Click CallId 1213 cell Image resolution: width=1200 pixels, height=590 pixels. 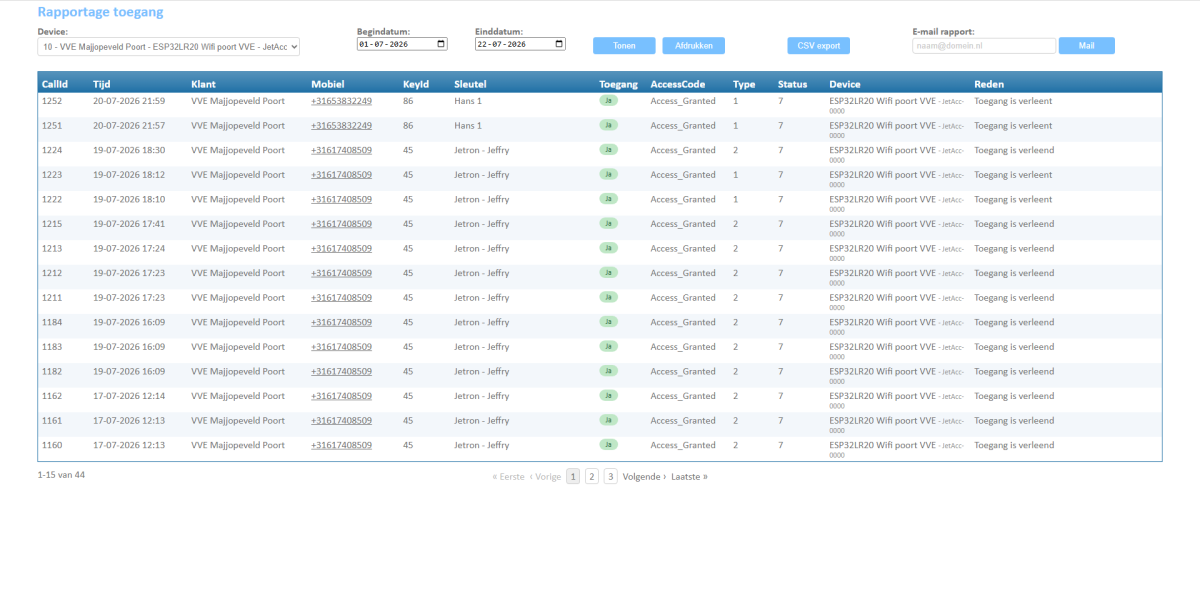click(x=52, y=248)
